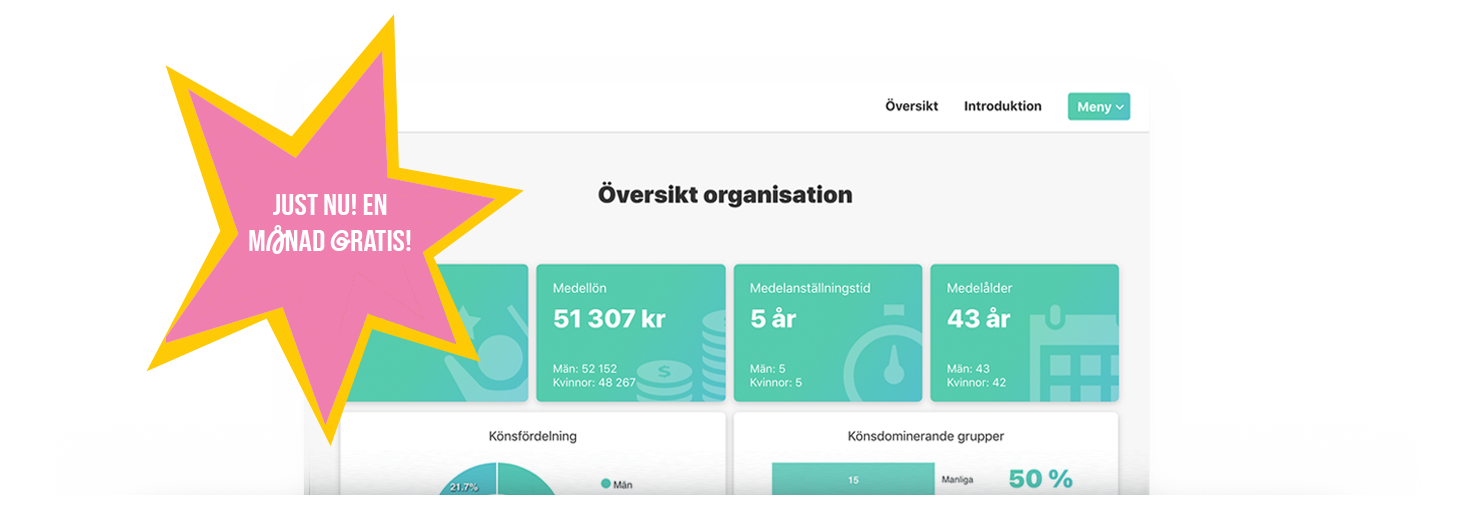This screenshot has height=509, width=1476.
Task: Click the Manliga bar showing 15
Action: point(852,480)
